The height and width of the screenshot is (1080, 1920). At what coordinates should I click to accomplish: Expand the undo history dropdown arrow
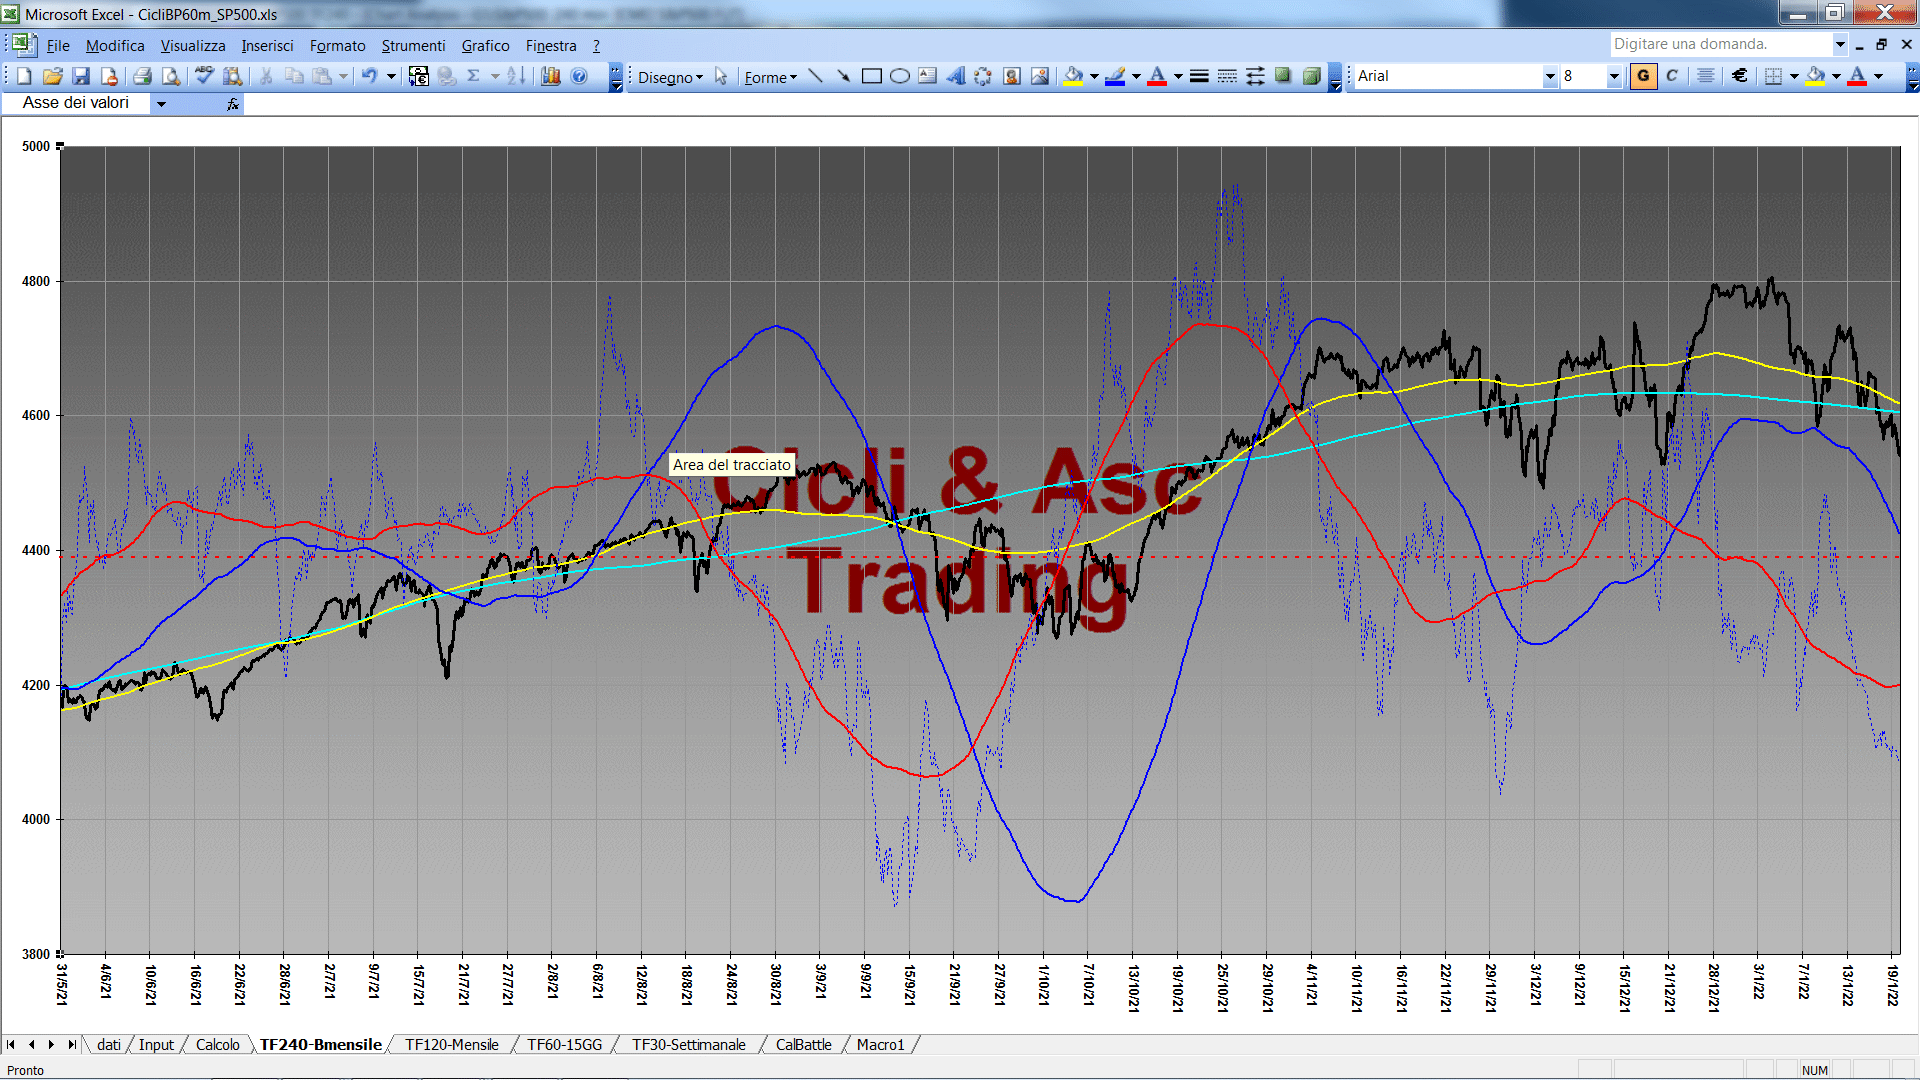(x=391, y=76)
